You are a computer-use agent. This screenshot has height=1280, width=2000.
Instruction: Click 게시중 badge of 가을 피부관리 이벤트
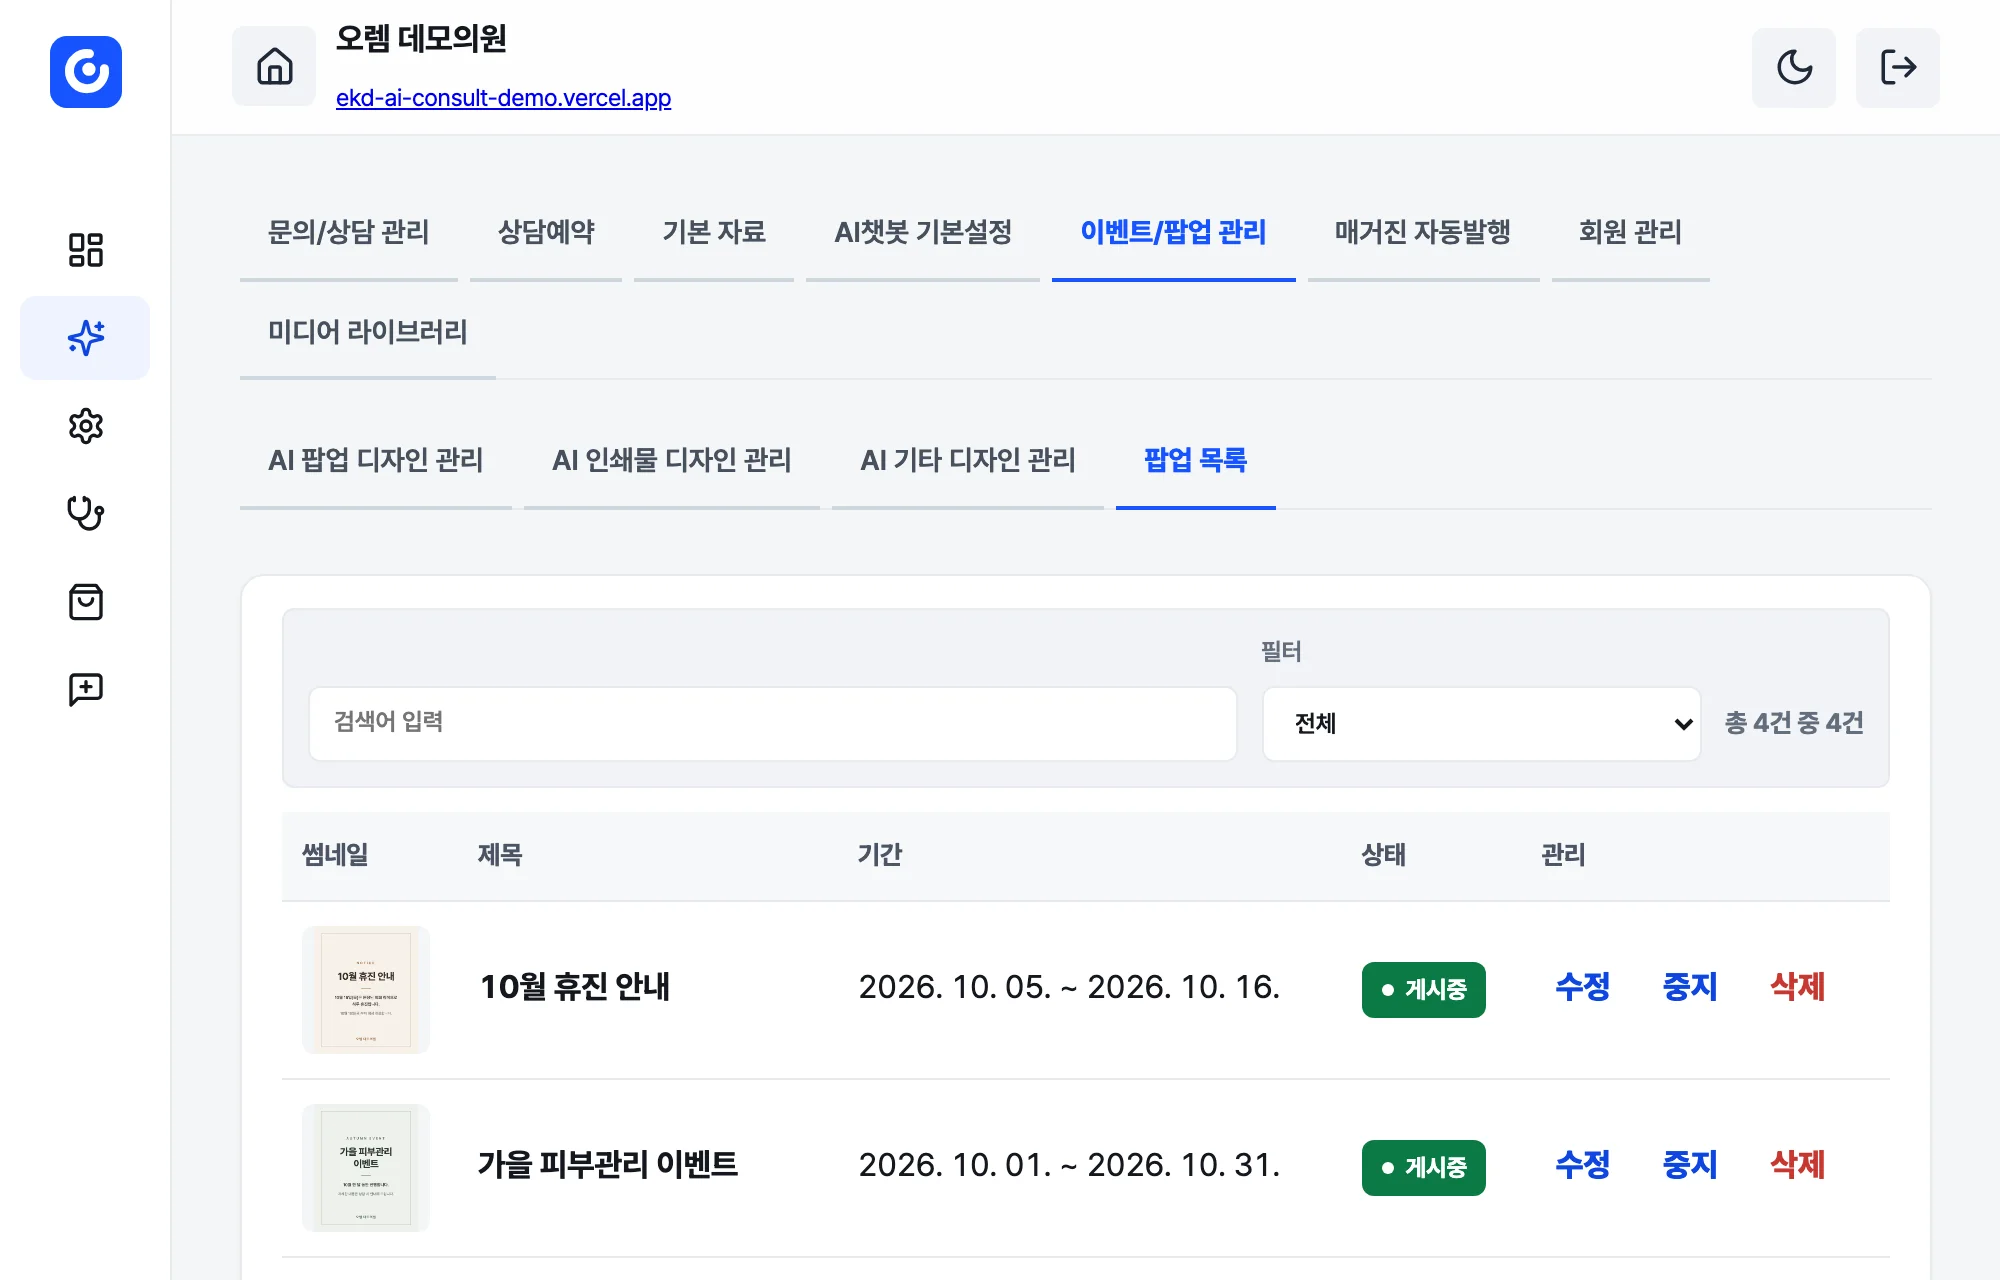1424,1168
